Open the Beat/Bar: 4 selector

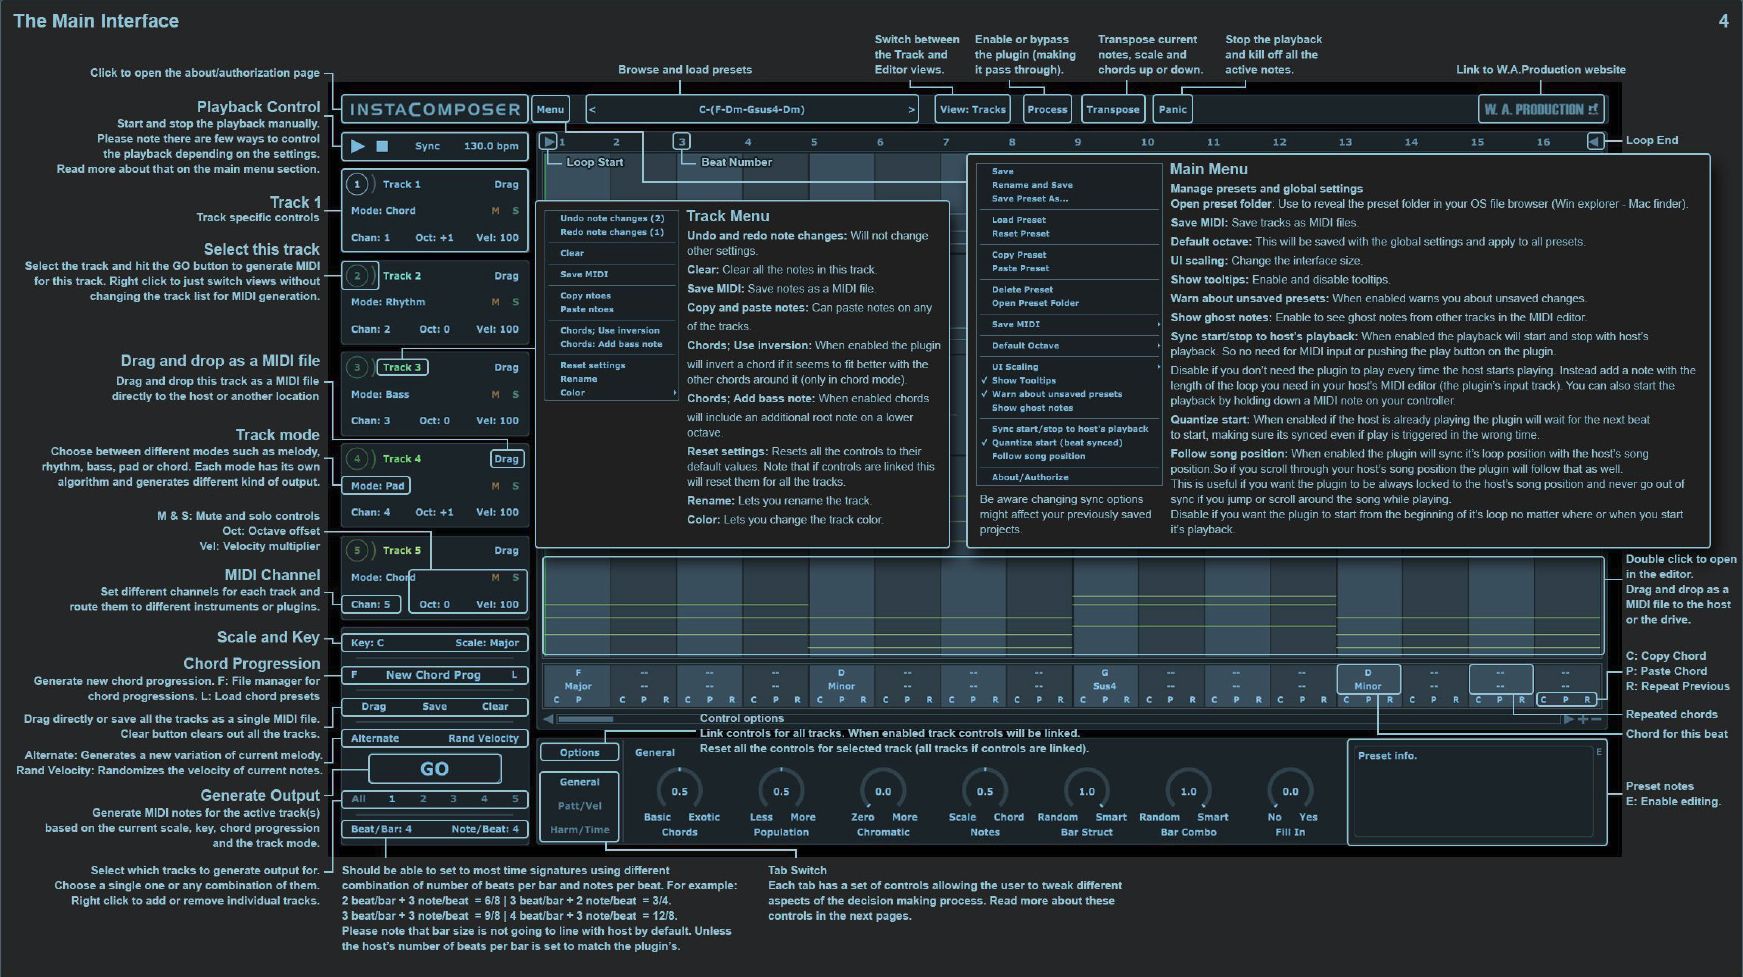[381, 829]
